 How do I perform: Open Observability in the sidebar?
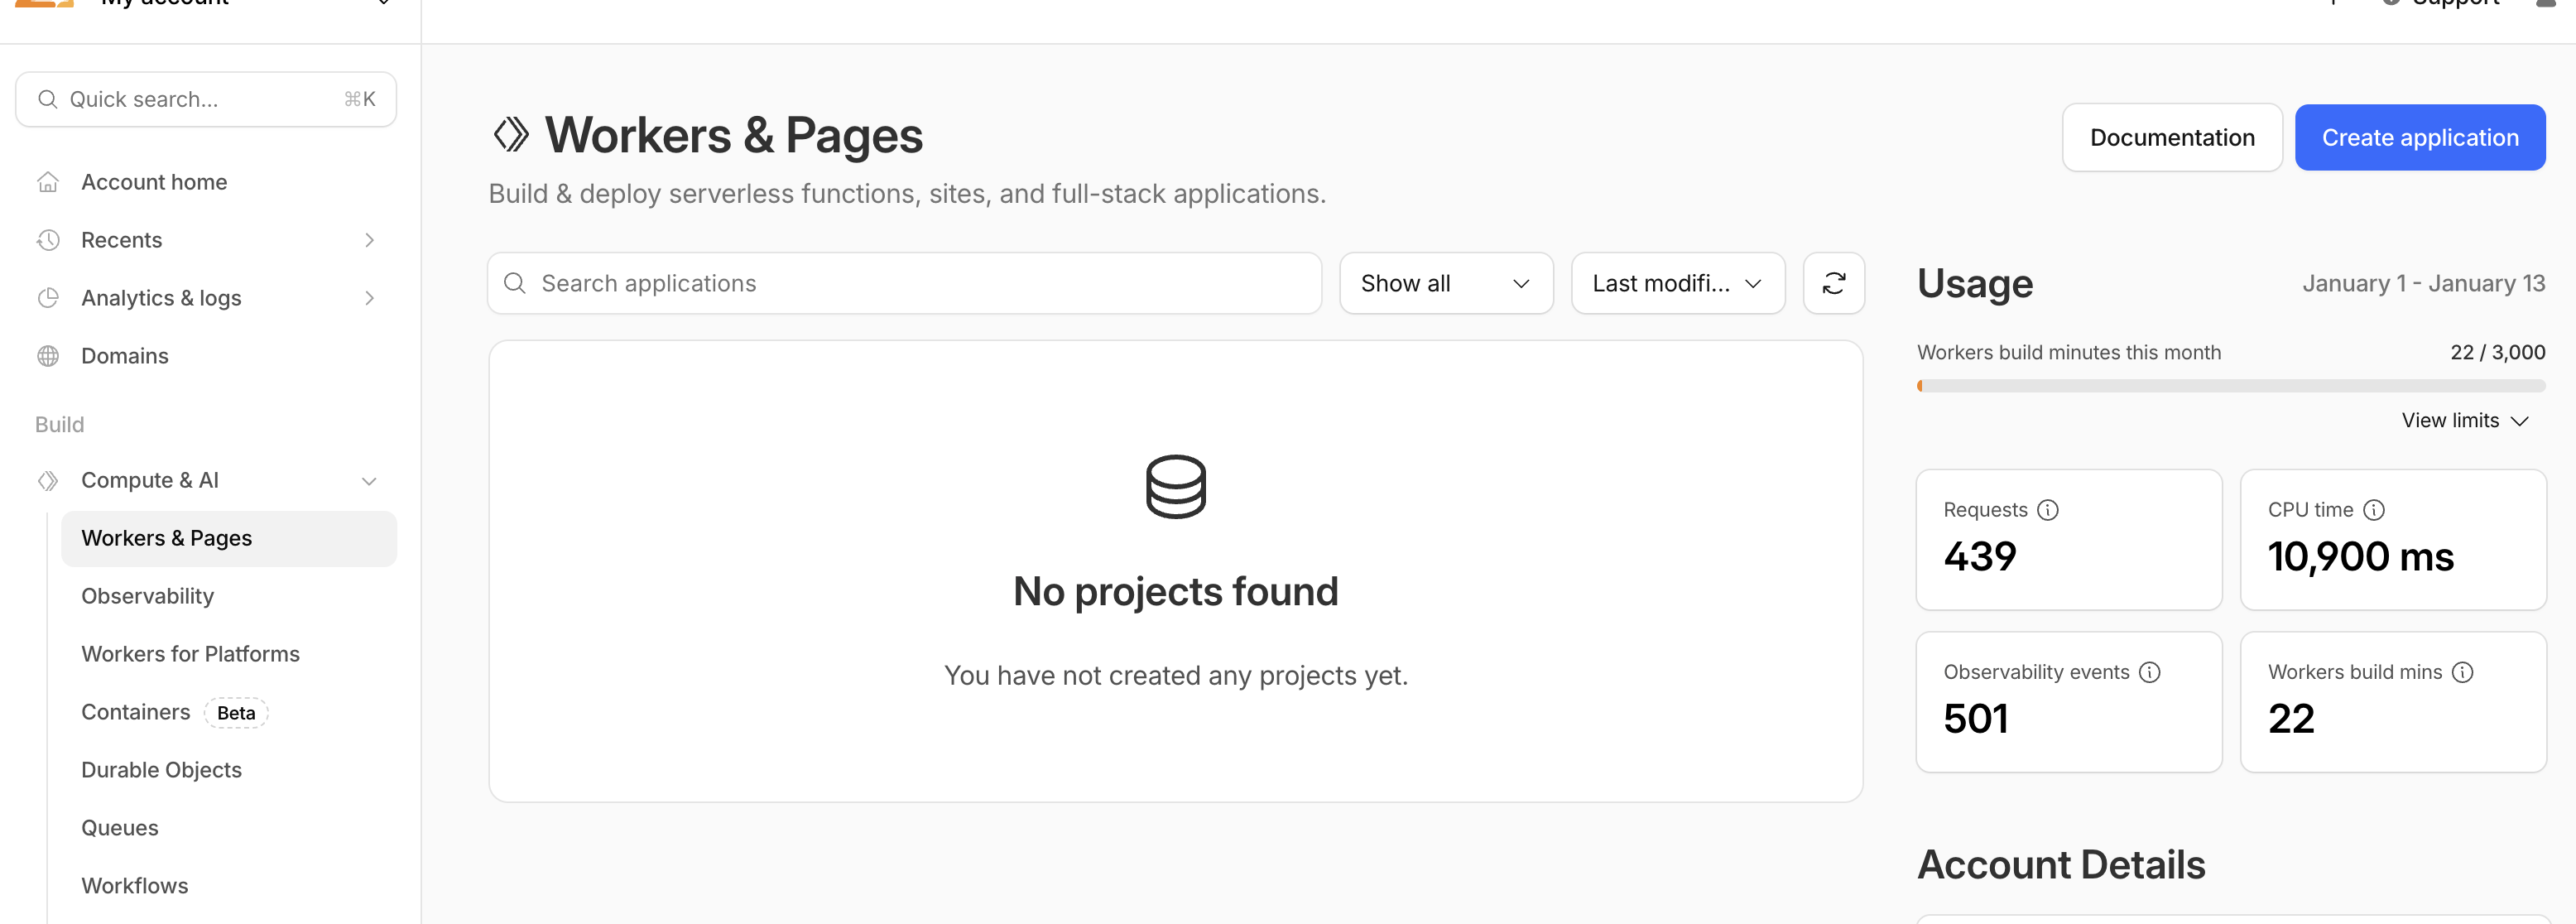(148, 596)
